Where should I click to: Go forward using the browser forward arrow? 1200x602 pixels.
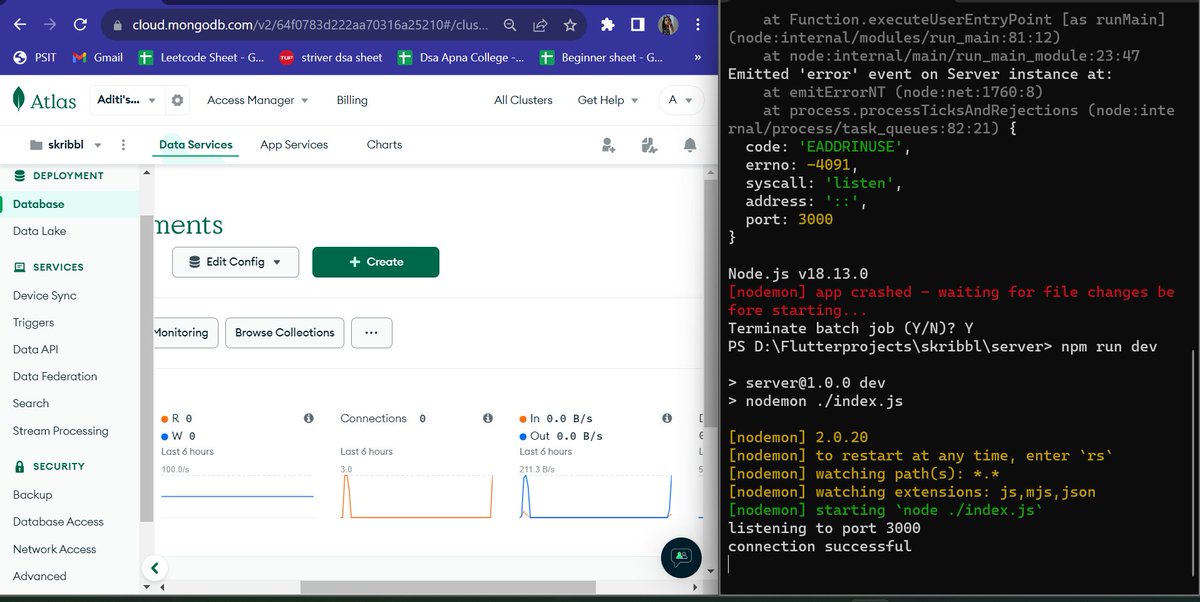(50, 24)
